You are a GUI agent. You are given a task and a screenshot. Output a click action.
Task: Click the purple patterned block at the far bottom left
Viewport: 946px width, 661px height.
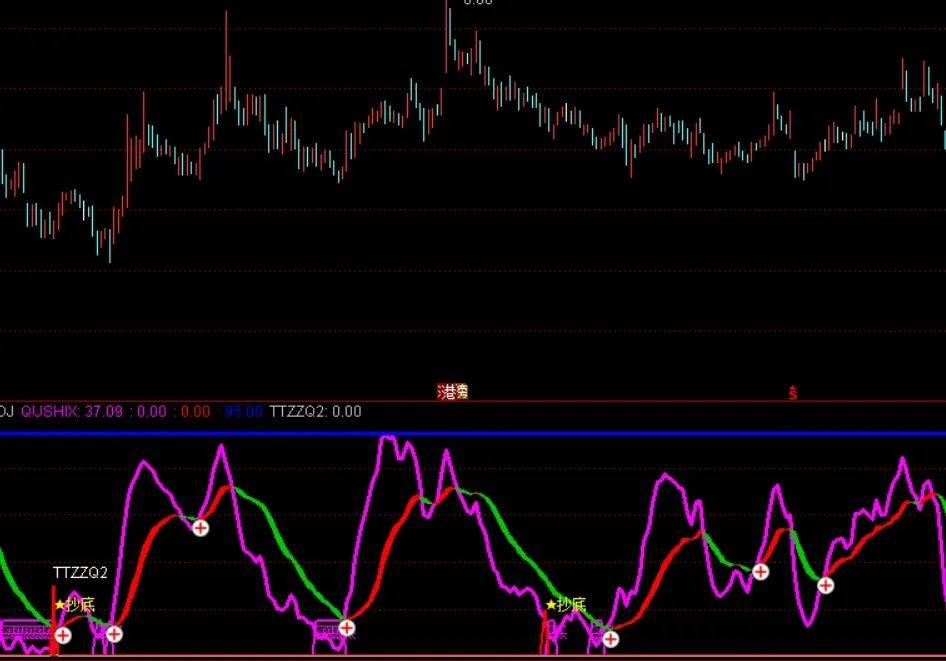(x=27, y=631)
